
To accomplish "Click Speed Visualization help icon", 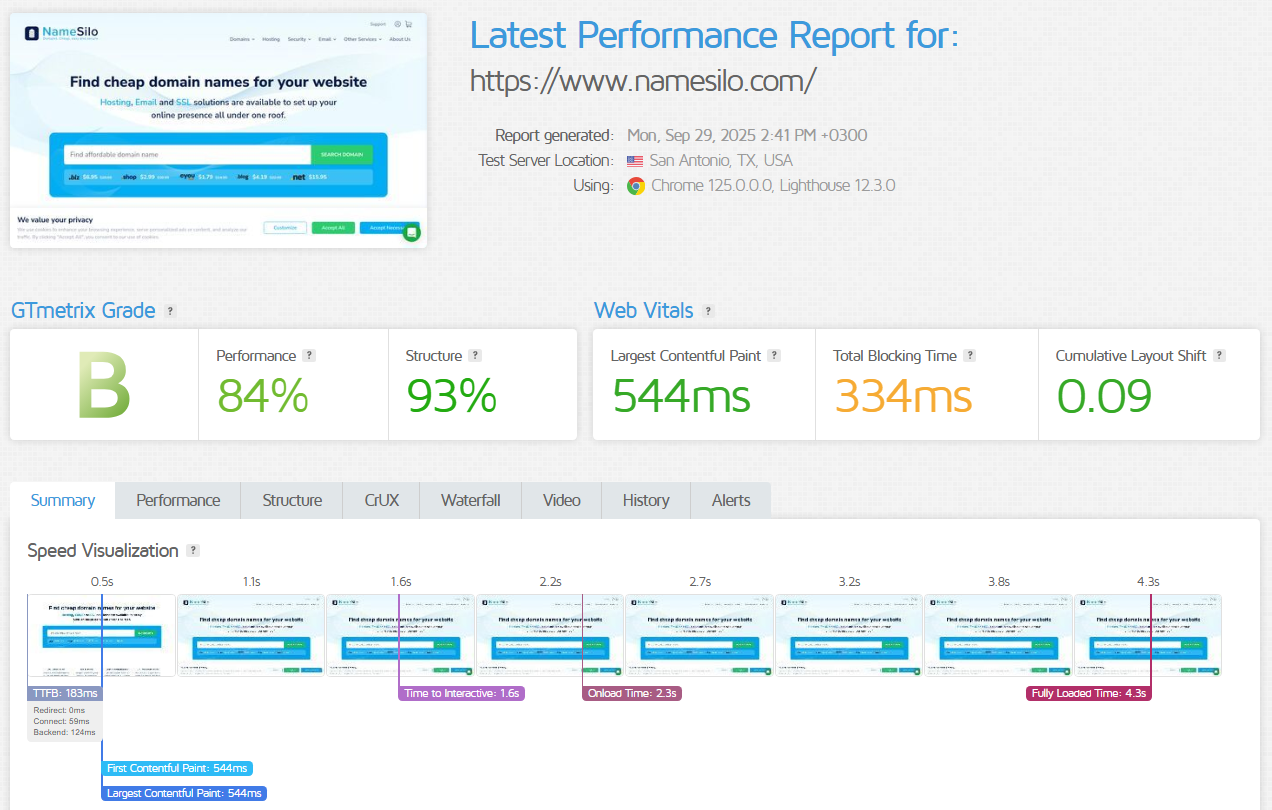I will click(x=193, y=550).
